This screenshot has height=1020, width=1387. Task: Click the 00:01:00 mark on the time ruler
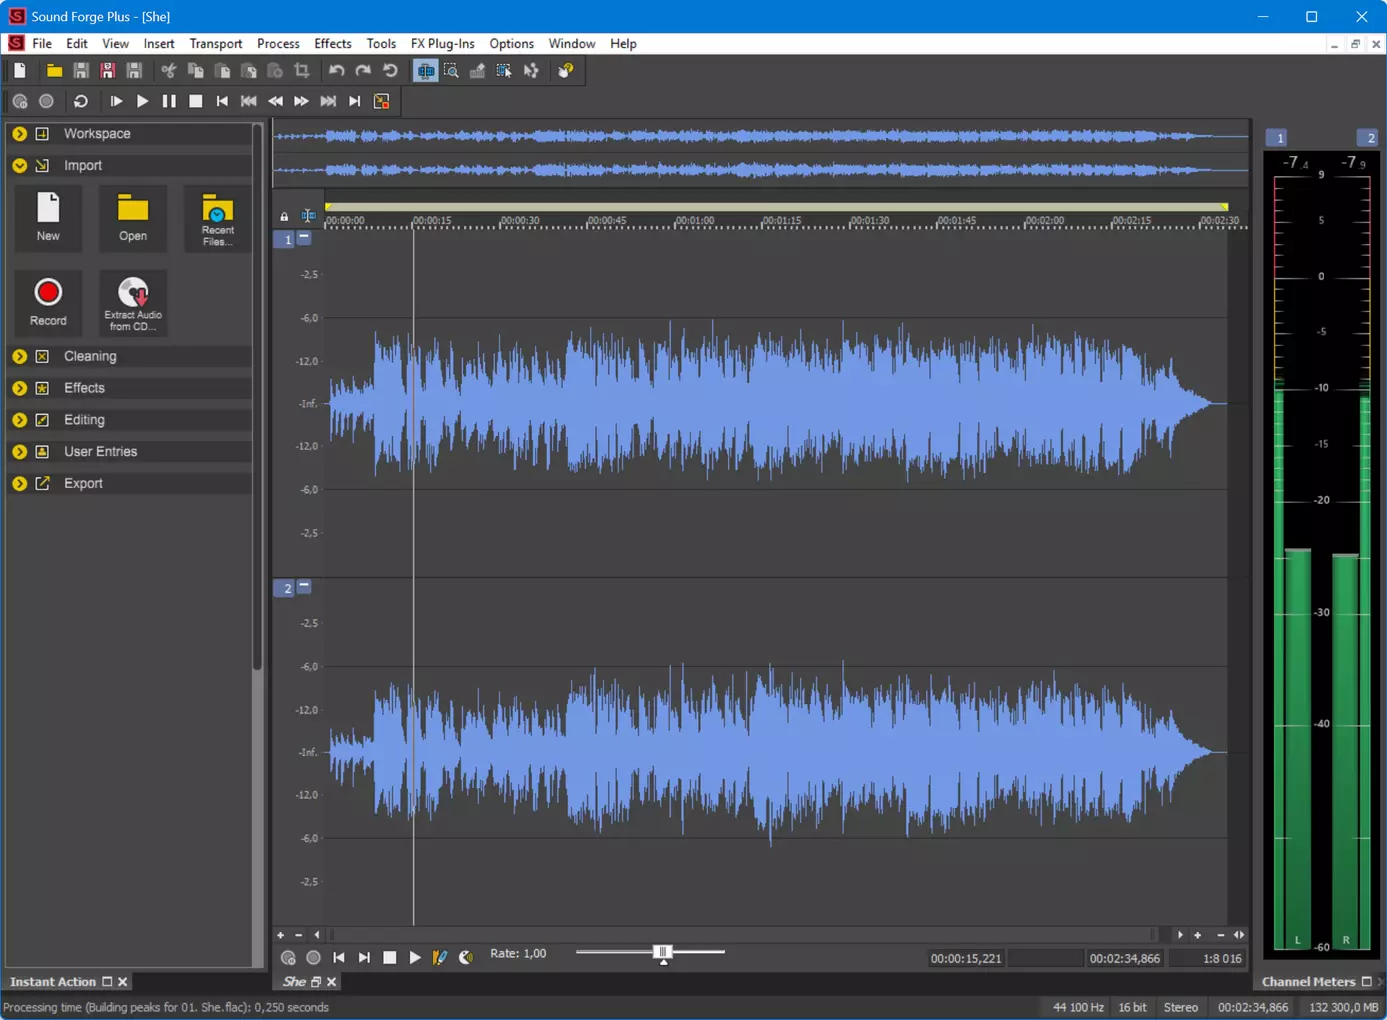[694, 220]
